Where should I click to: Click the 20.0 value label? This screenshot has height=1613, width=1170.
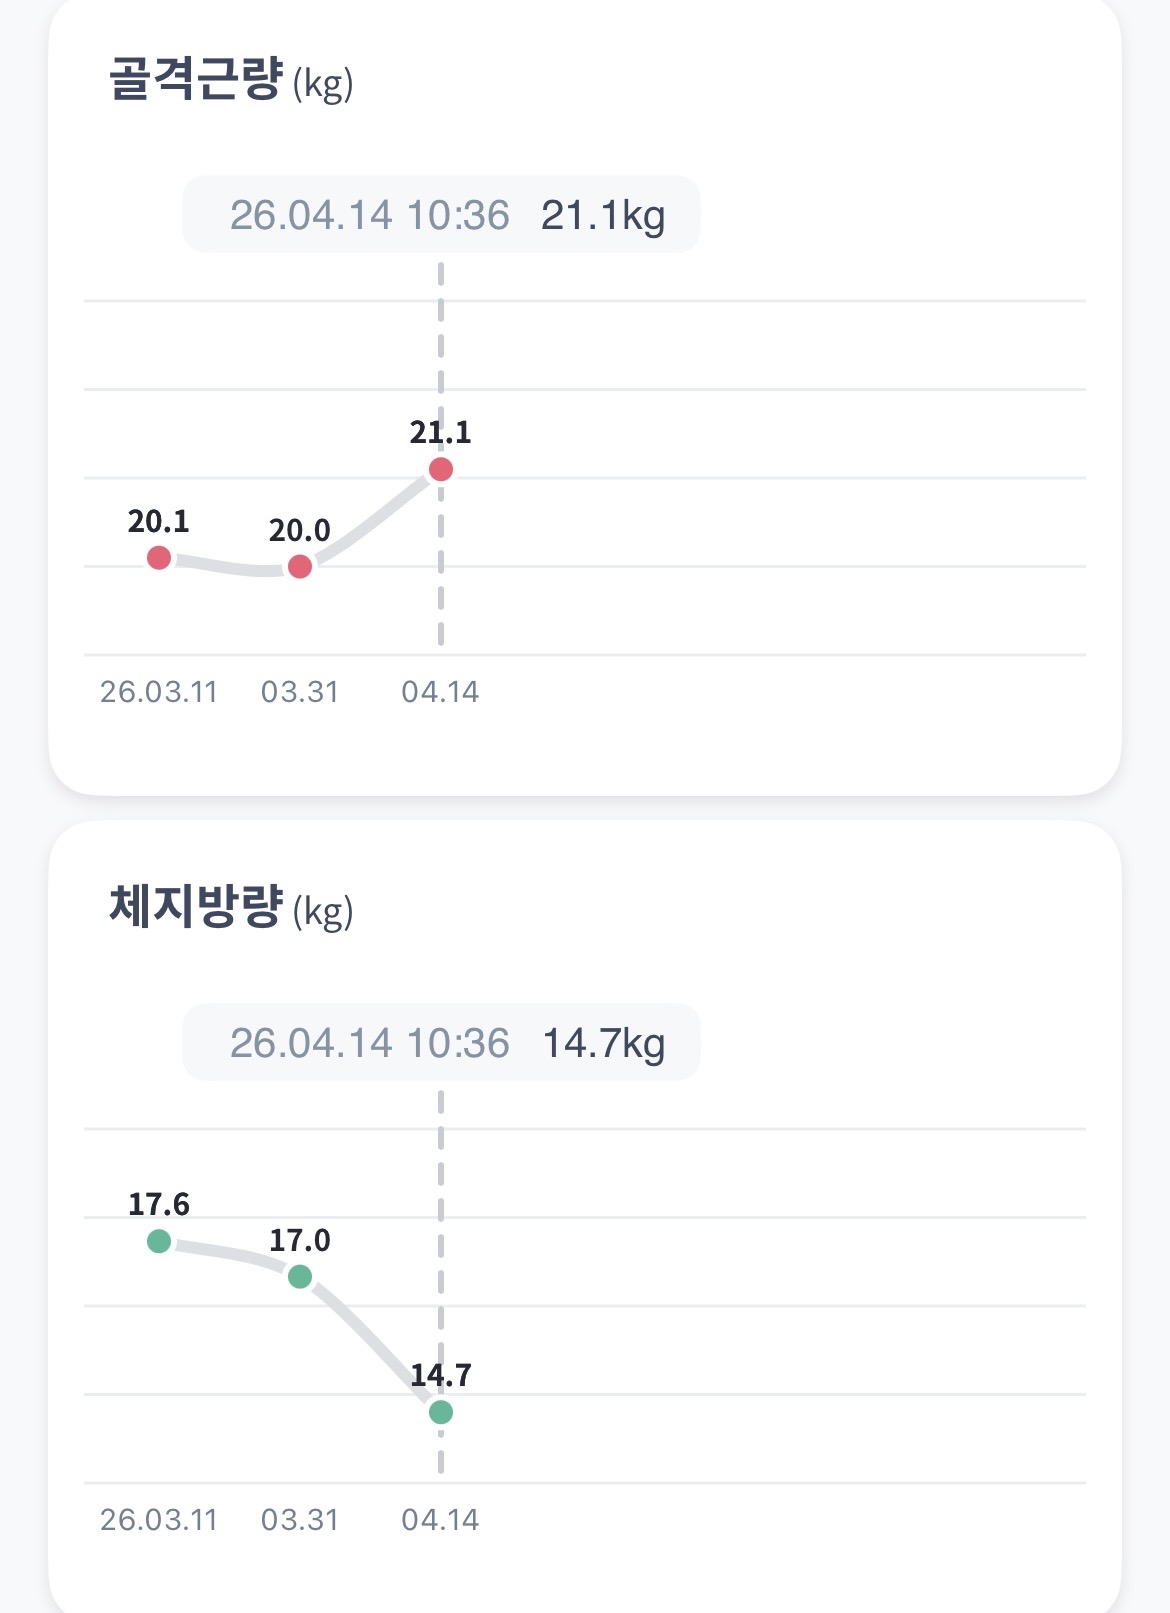[x=300, y=530]
